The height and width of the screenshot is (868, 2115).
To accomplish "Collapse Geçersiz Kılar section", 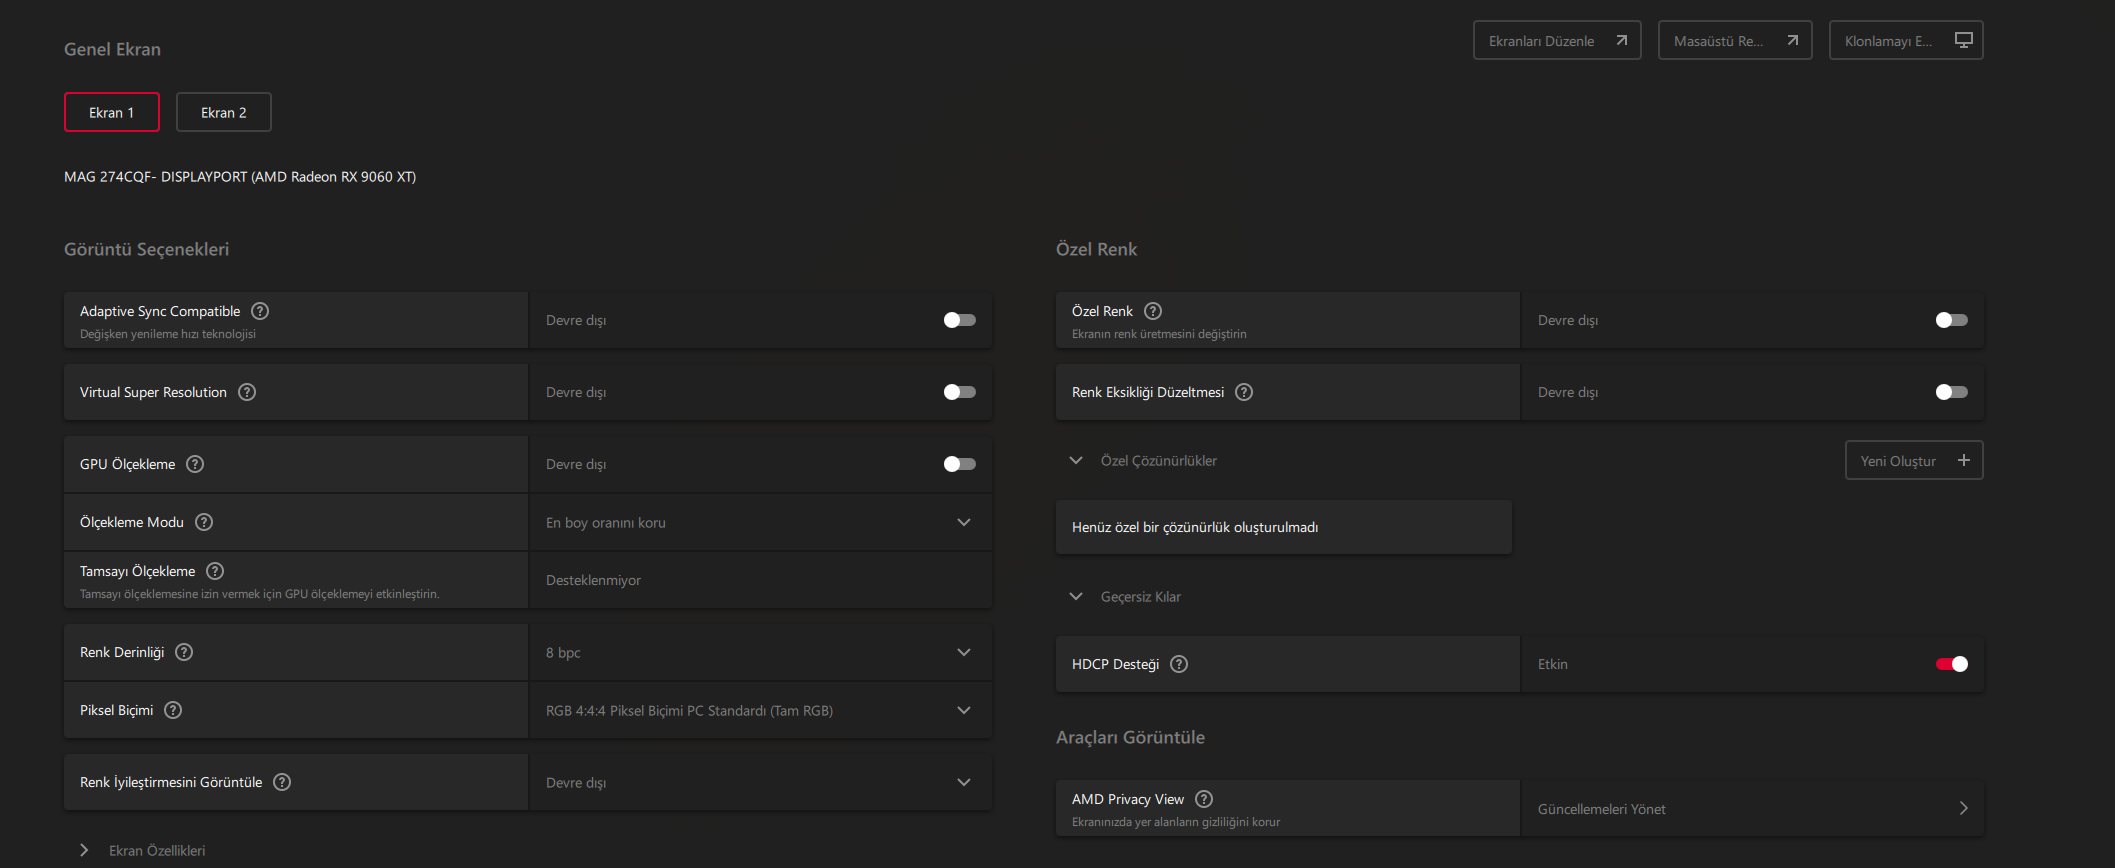I will point(1076,596).
